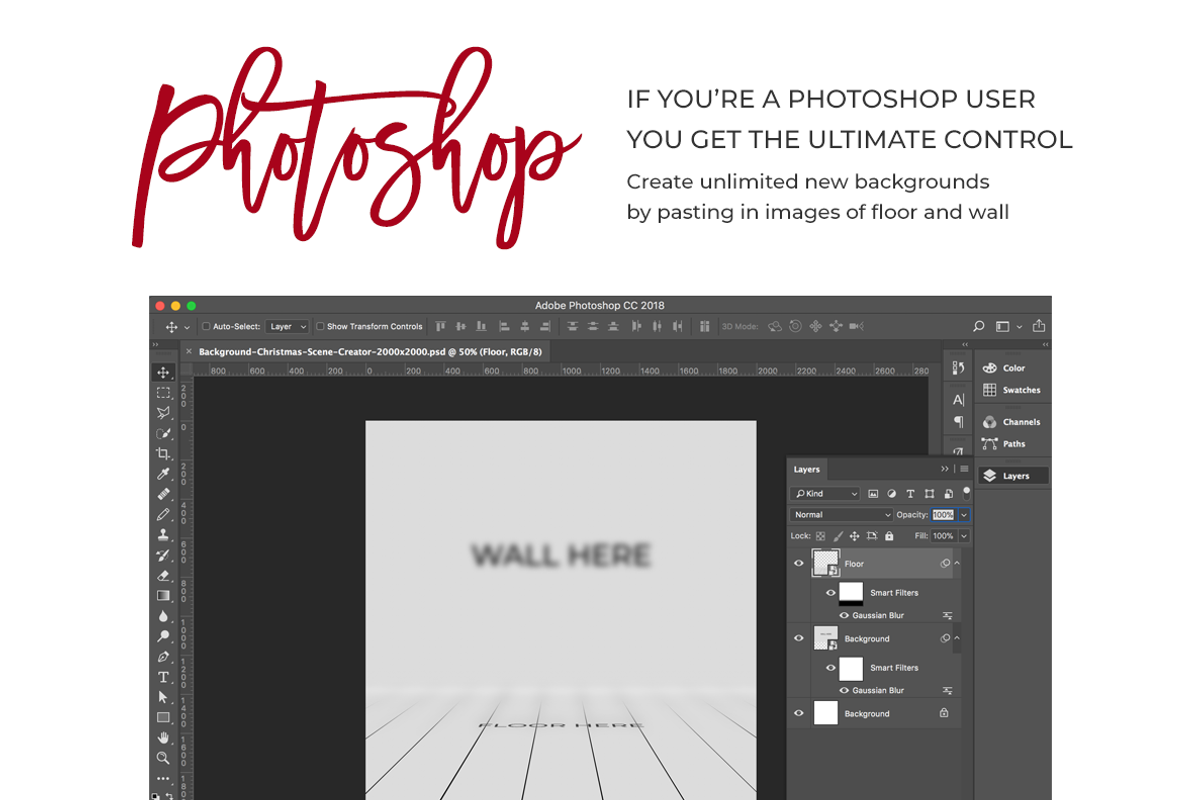Enable Show Transform Controls checkbox
The image size is (1200, 800).
(320, 326)
